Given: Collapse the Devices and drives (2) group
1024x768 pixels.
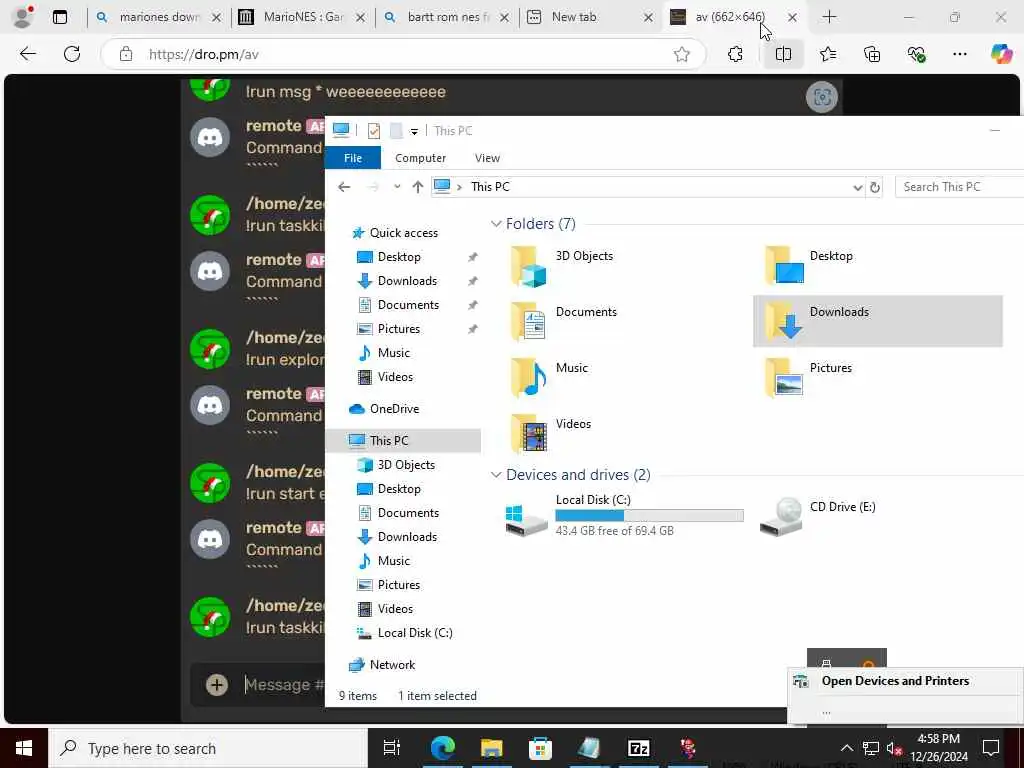Looking at the screenshot, I should (x=496, y=475).
